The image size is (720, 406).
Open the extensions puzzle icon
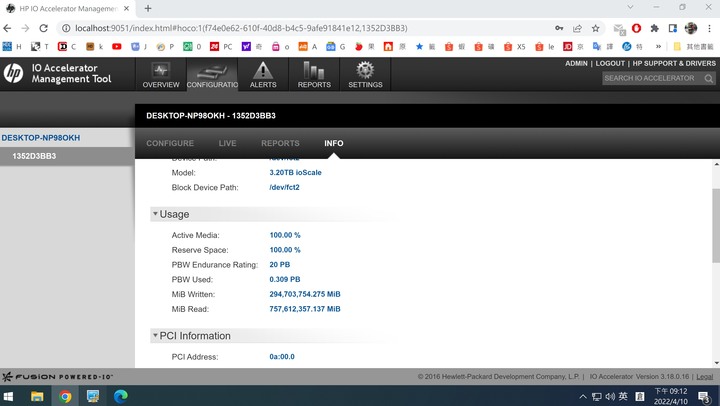coord(654,28)
